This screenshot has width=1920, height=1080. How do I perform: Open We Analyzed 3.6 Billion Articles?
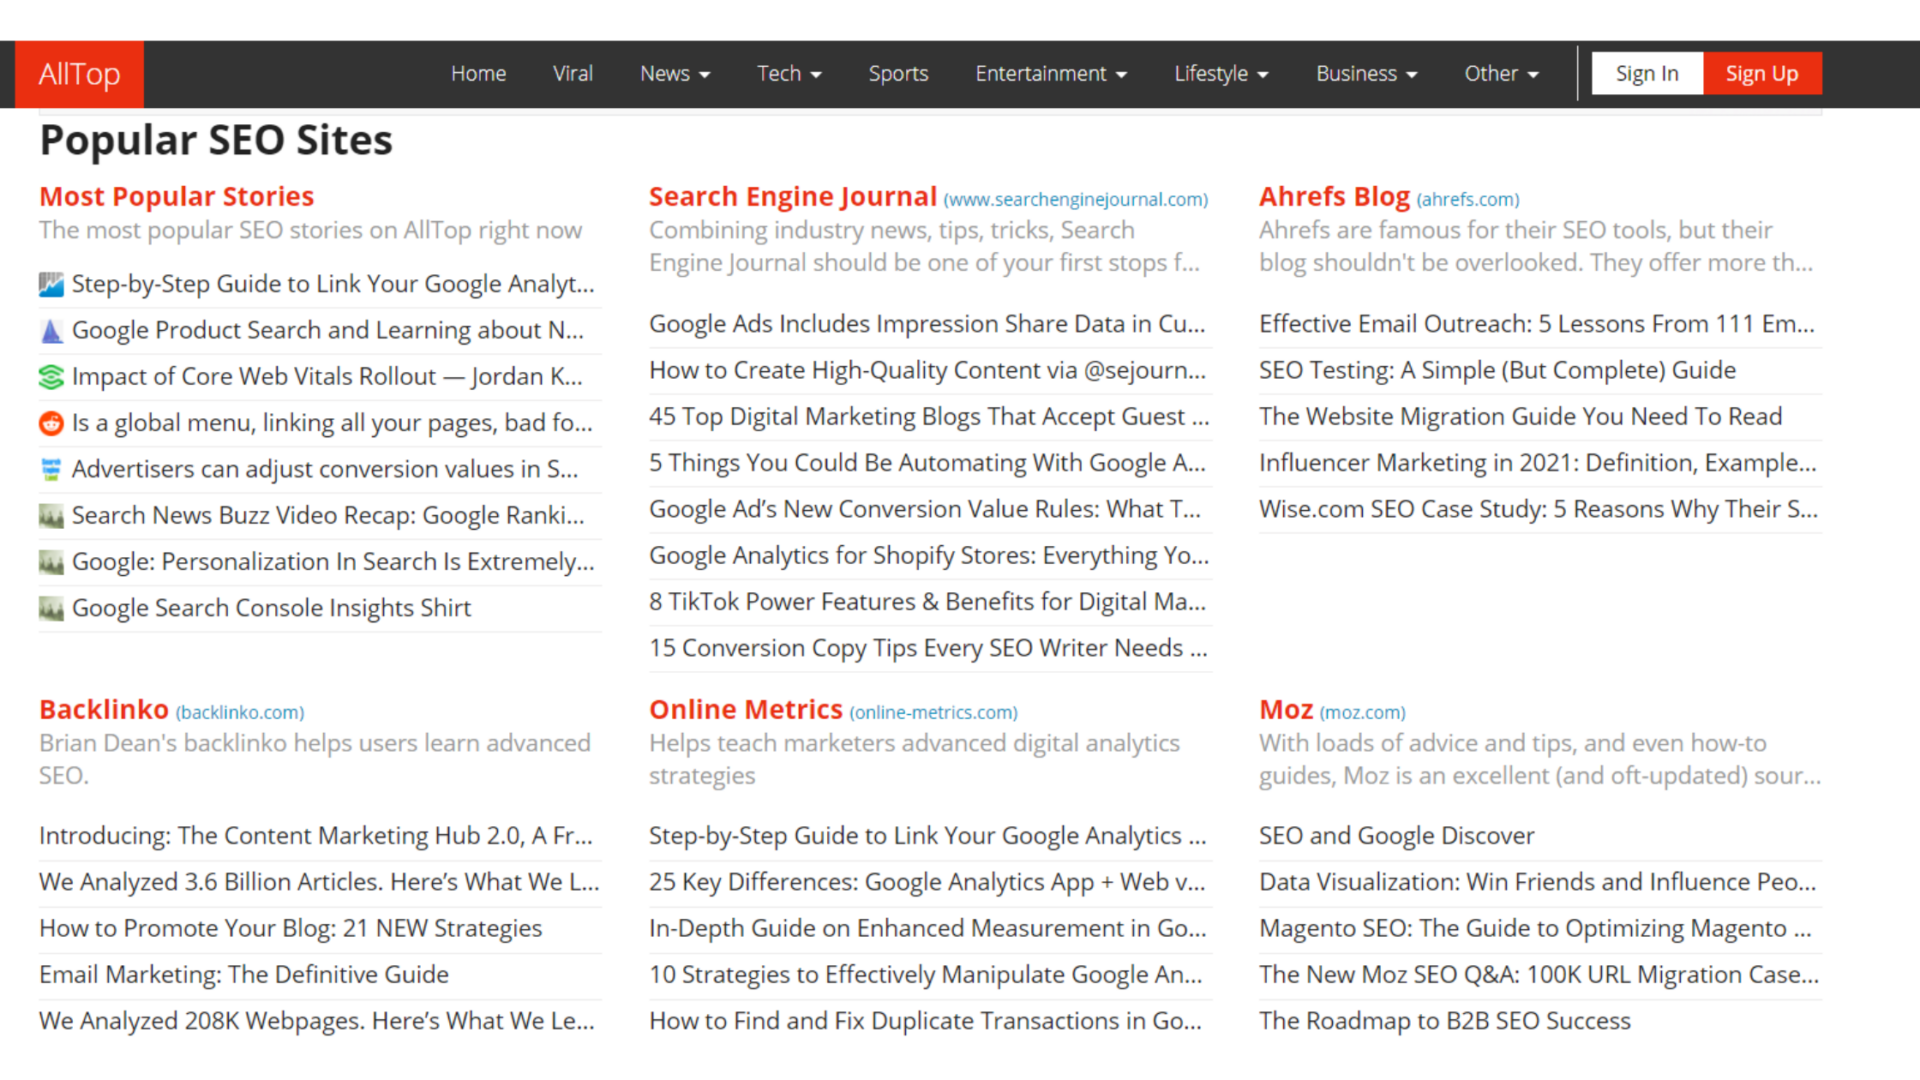(x=319, y=882)
